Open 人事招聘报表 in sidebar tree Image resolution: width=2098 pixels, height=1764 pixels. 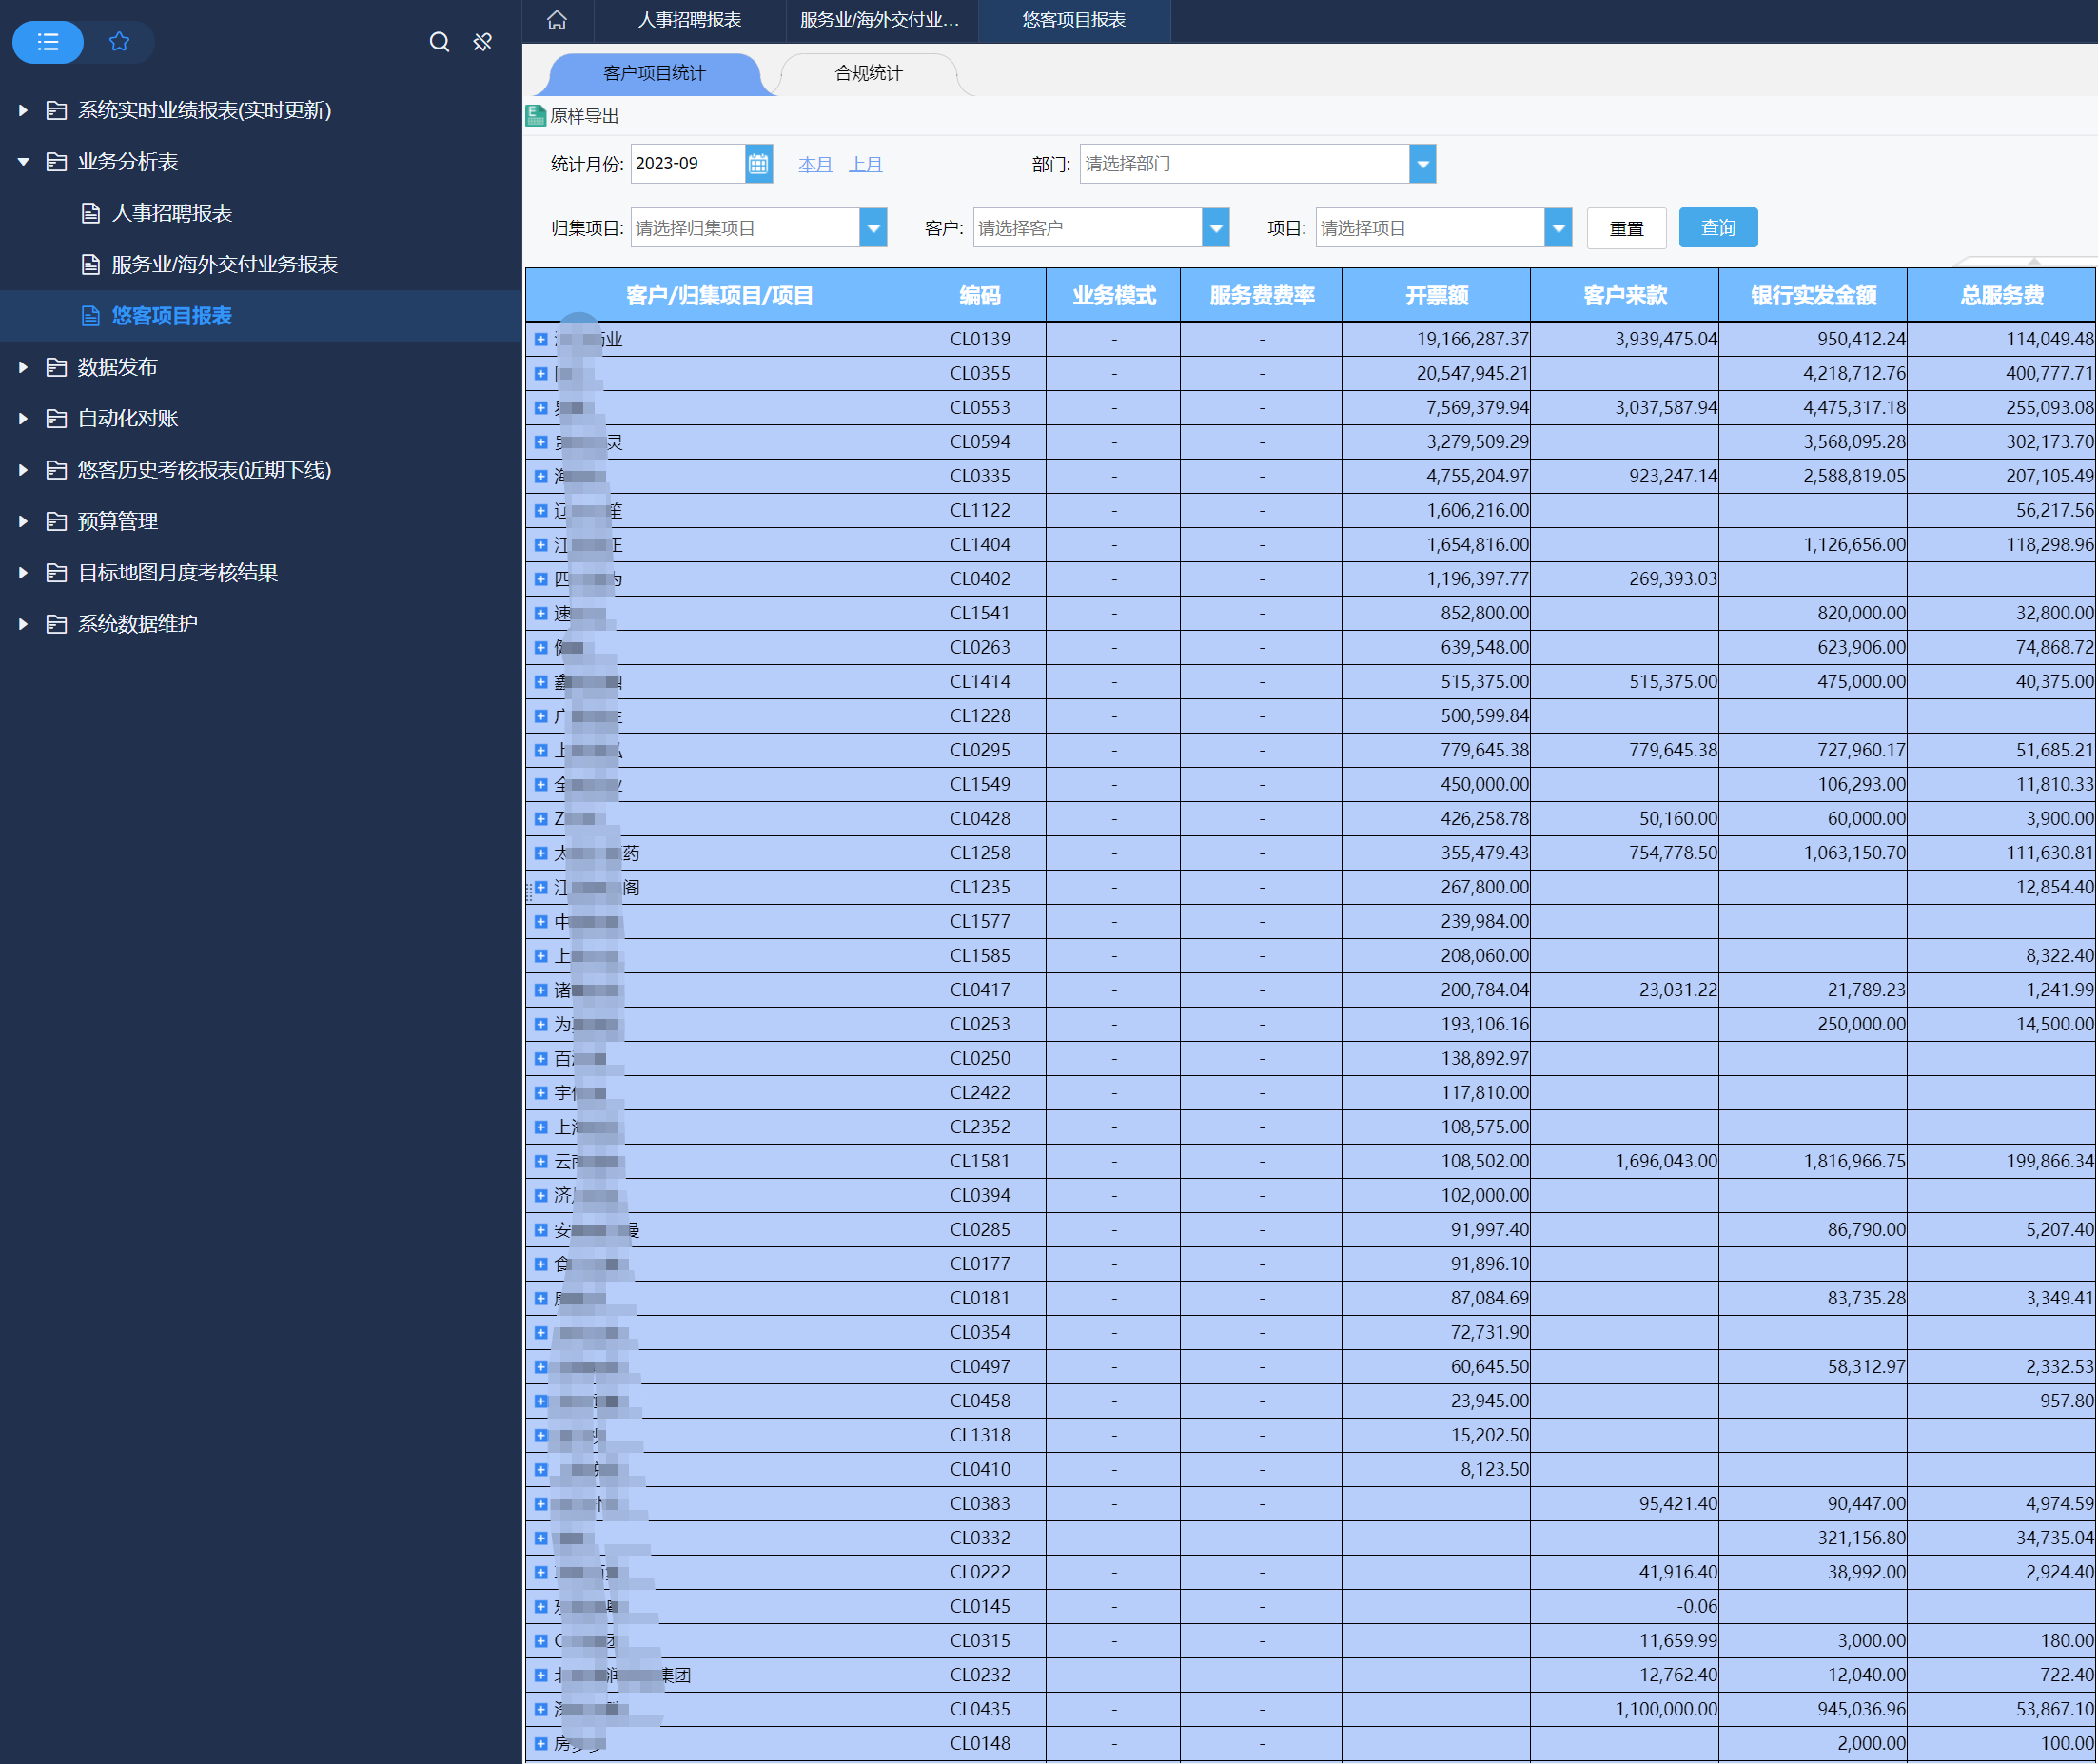click(172, 213)
